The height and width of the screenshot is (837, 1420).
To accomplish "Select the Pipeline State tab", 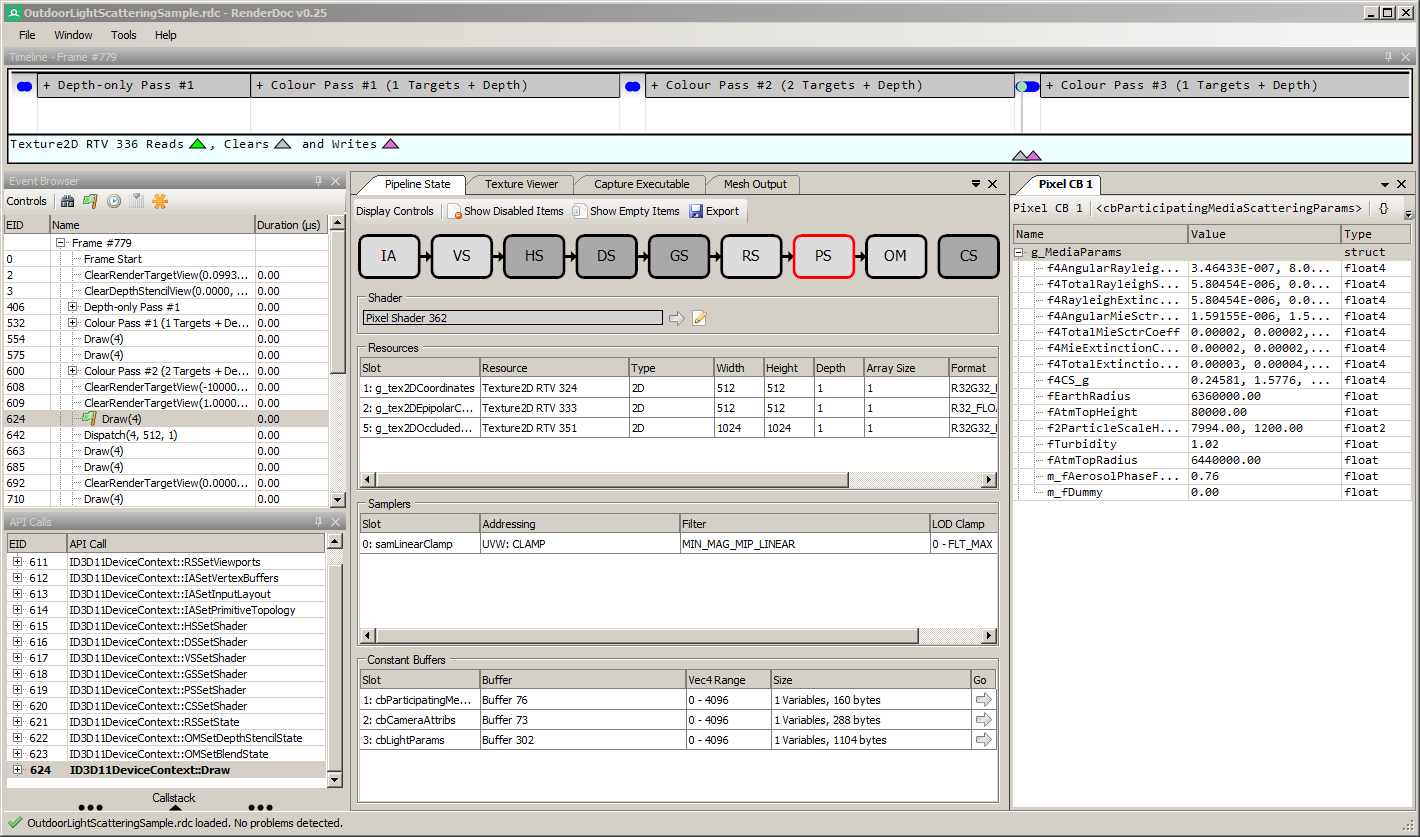I will pos(417,184).
